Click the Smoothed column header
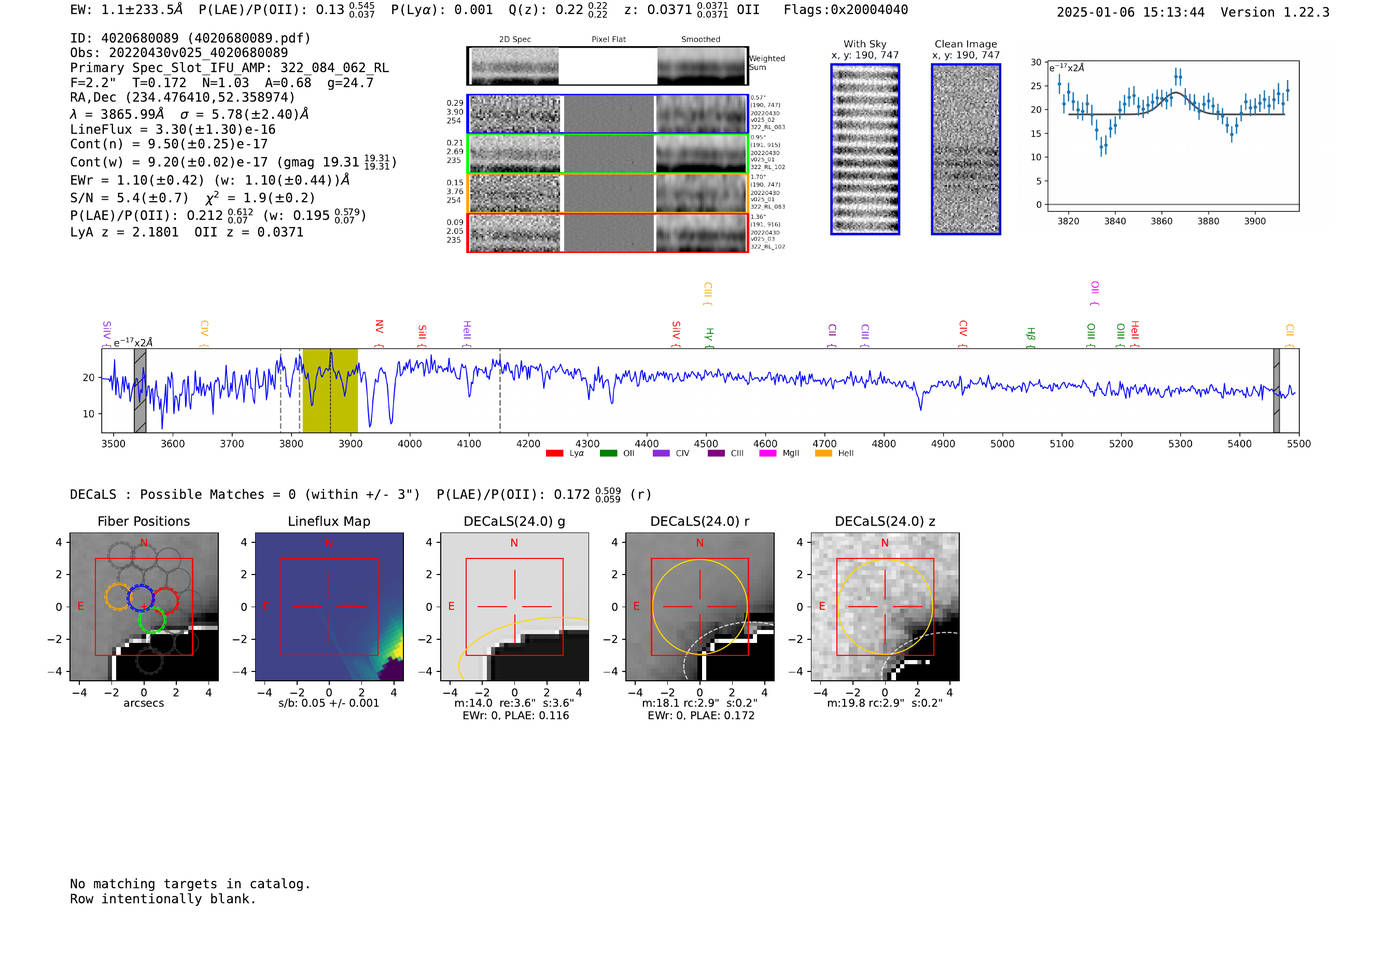The image size is (1400, 953). pos(700,39)
